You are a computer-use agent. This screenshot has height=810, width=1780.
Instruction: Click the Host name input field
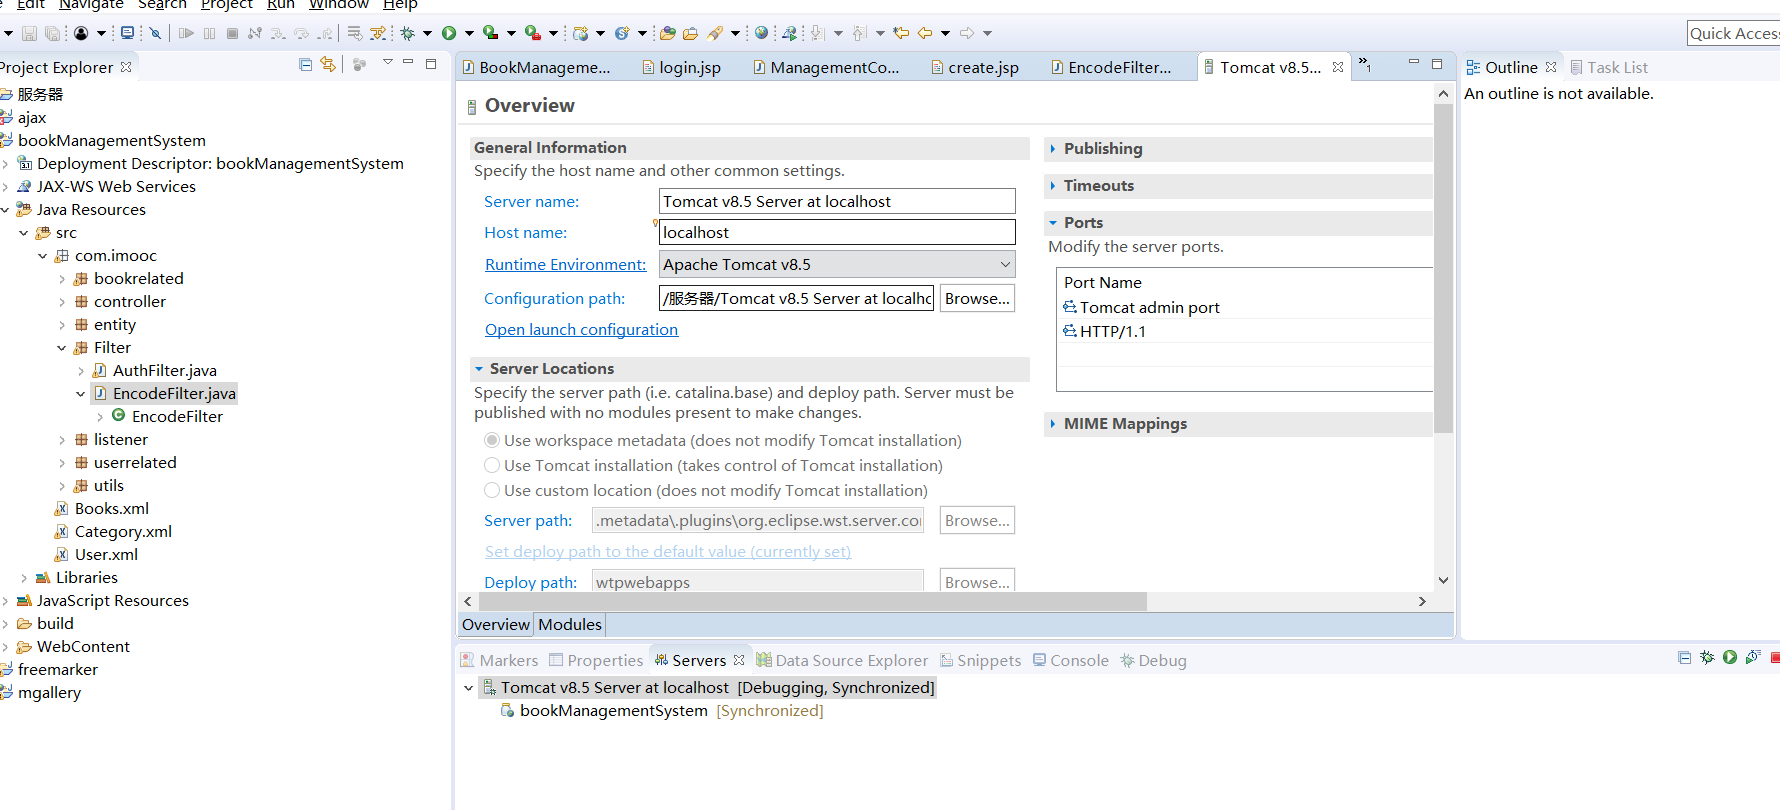pos(837,232)
